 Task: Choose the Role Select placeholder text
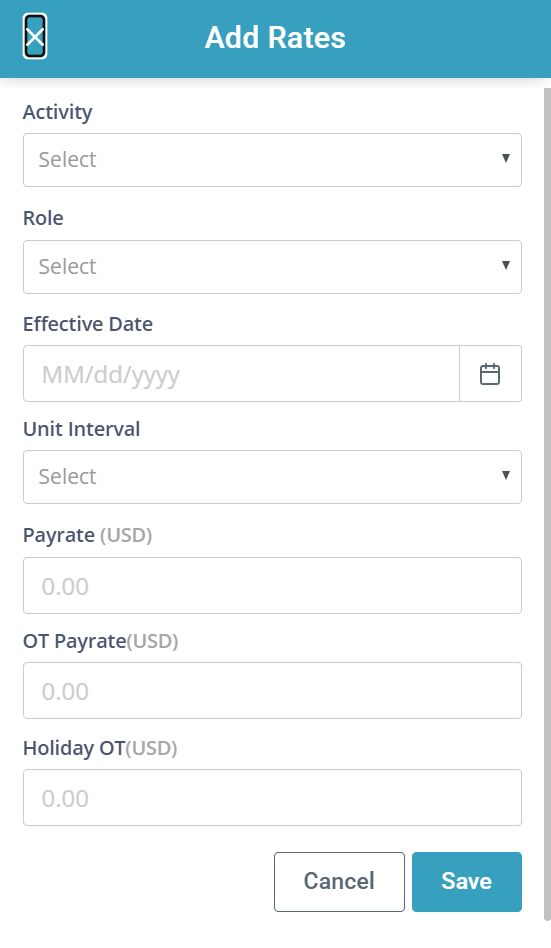[67, 267]
